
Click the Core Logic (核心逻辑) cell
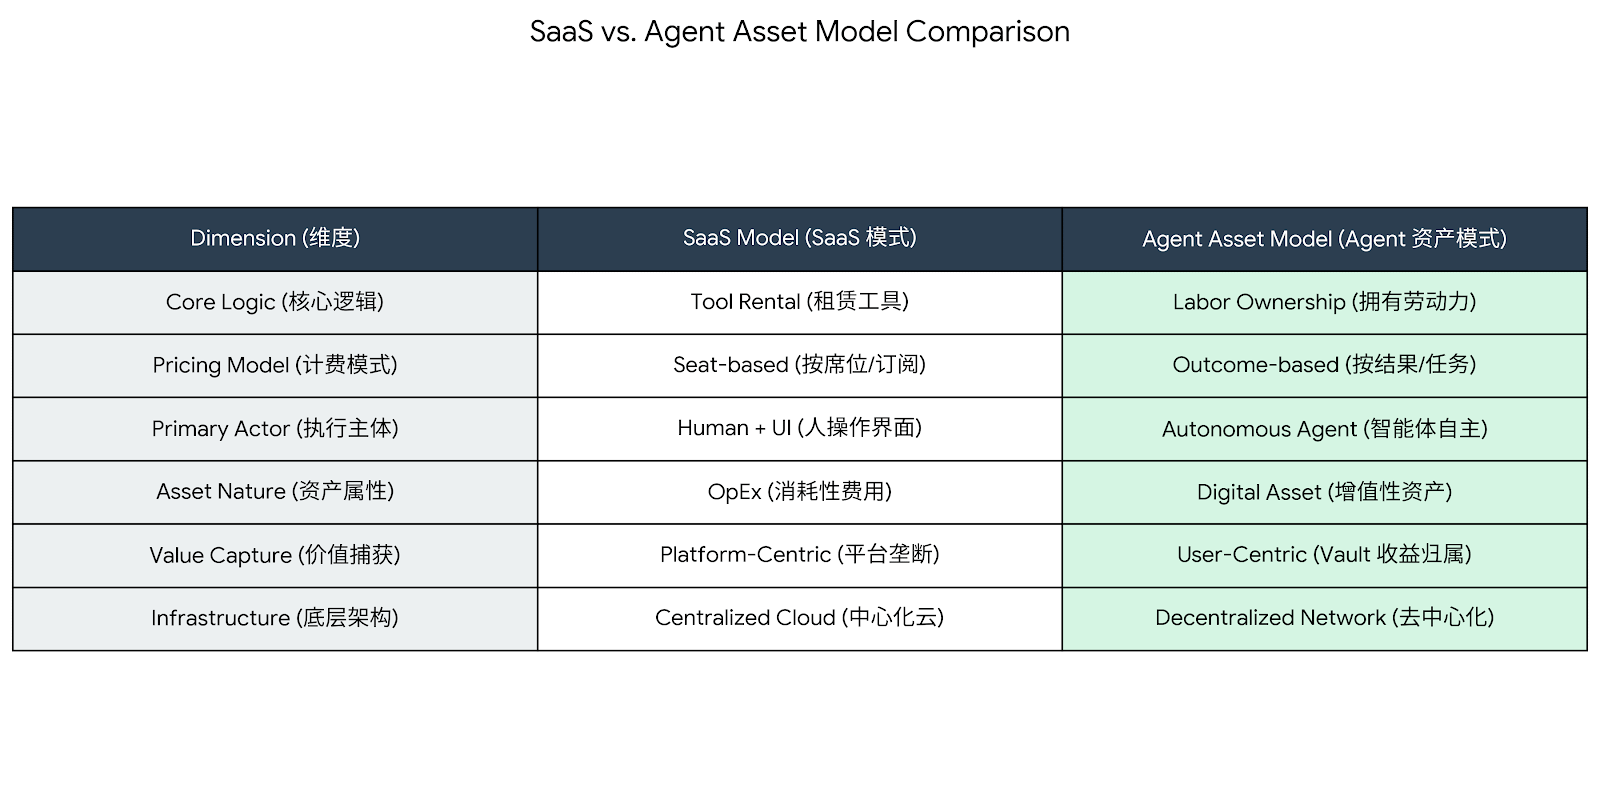[275, 302]
